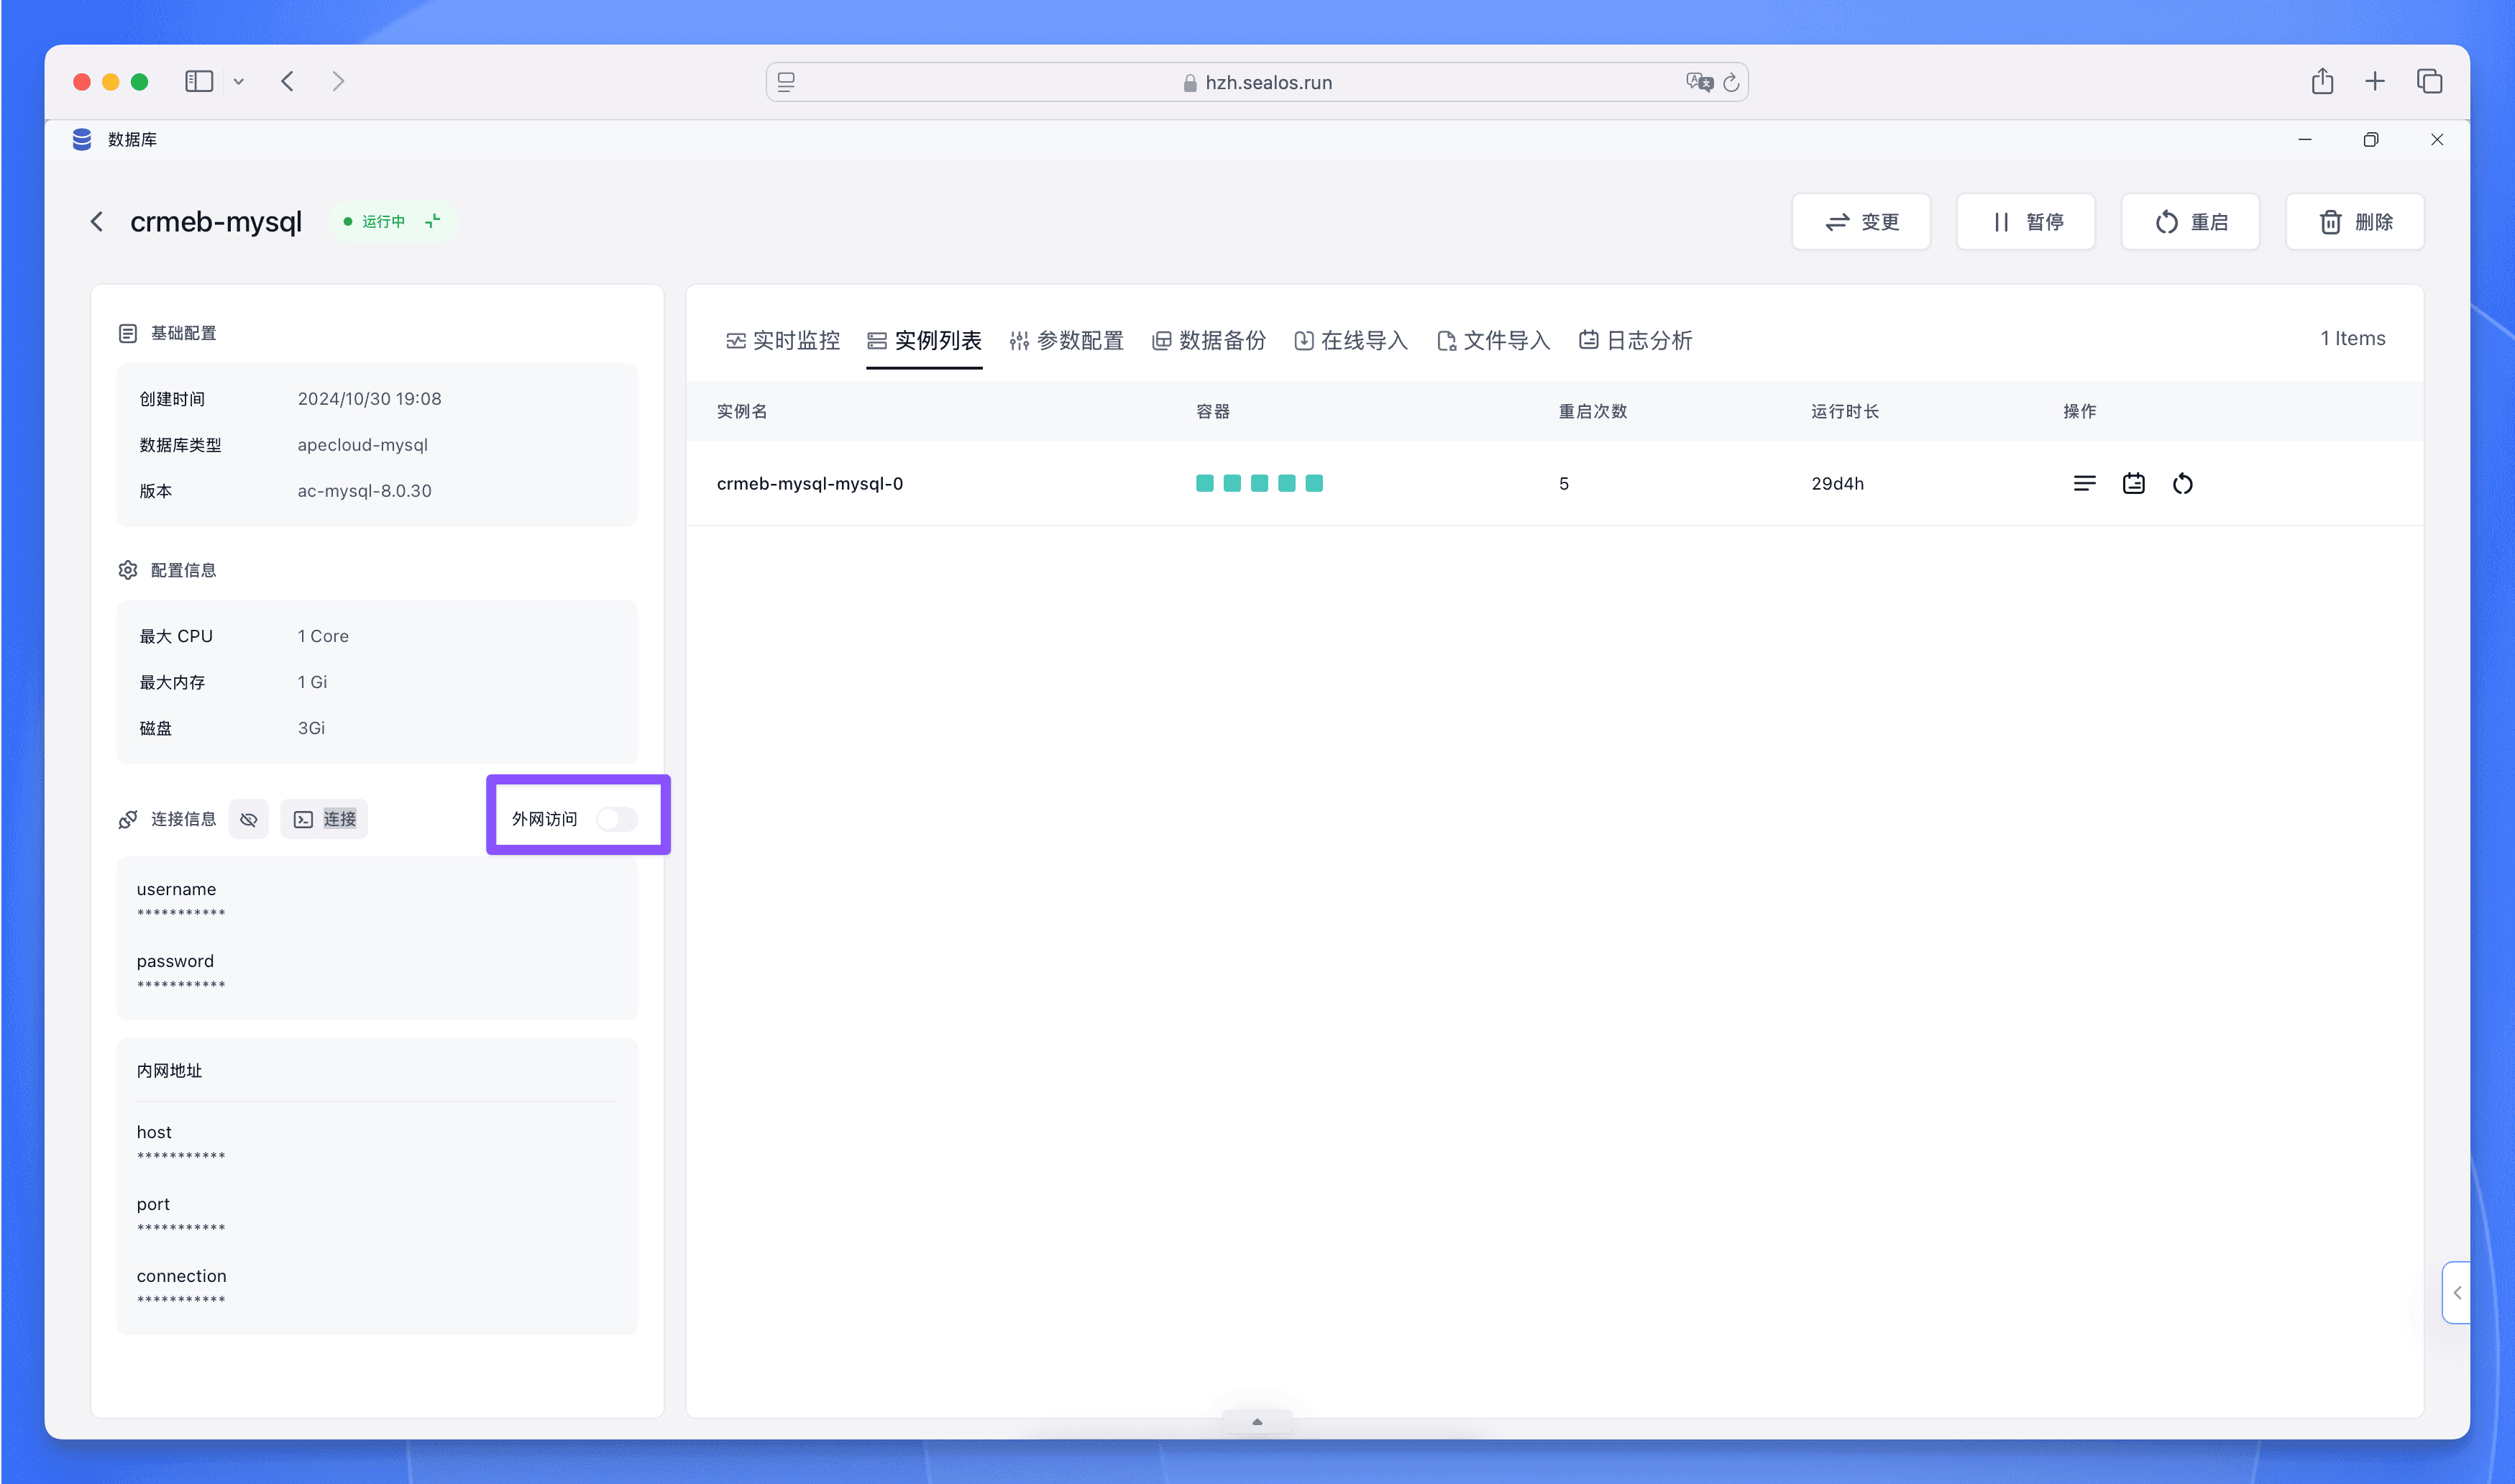Click the hzh.sealos.run address bar
The image size is (2515, 1484).
(x=1258, y=82)
